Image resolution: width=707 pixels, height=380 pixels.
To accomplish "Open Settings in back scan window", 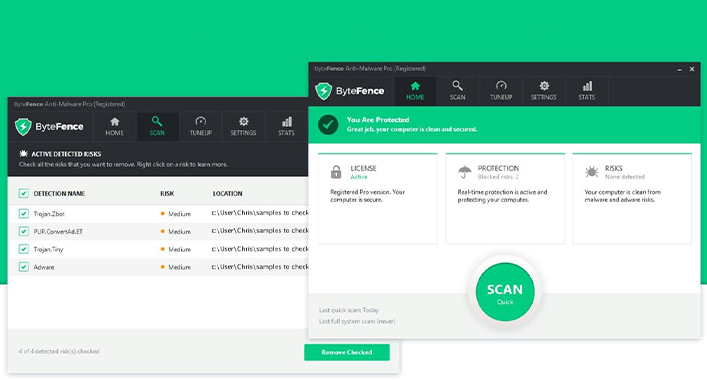I will tap(243, 126).
